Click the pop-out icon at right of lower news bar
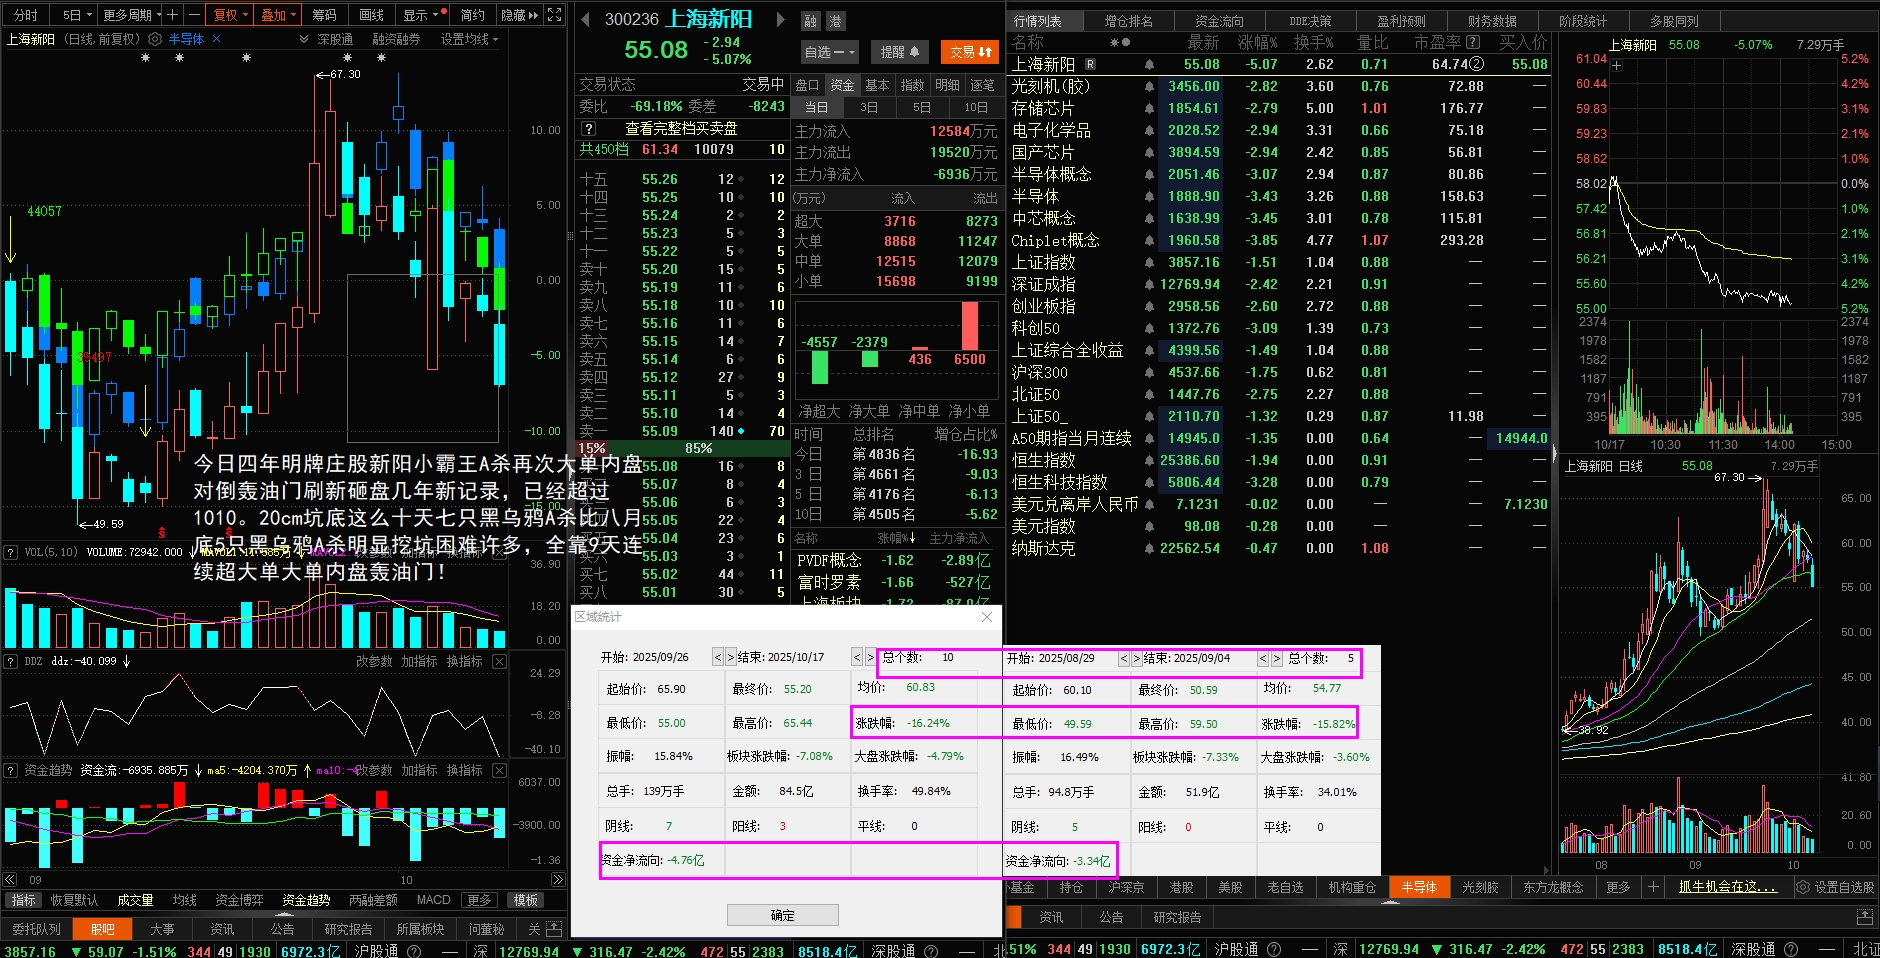 pyautogui.click(x=1865, y=917)
